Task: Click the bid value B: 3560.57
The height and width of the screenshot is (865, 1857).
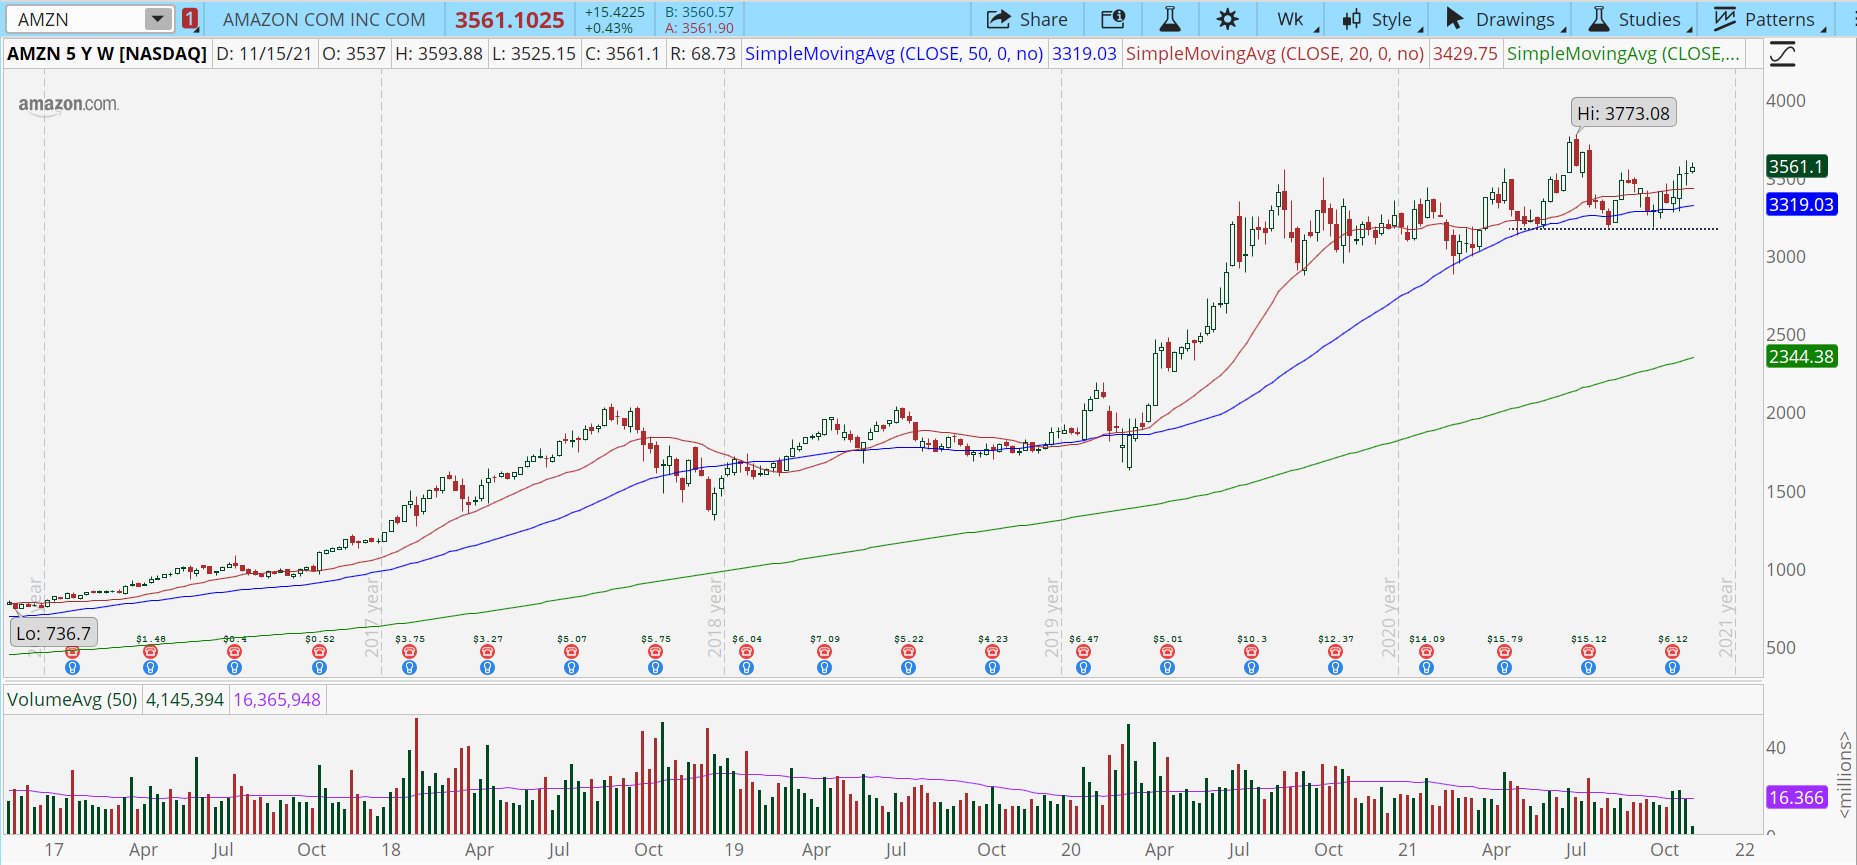Action: [x=699, y=12]
